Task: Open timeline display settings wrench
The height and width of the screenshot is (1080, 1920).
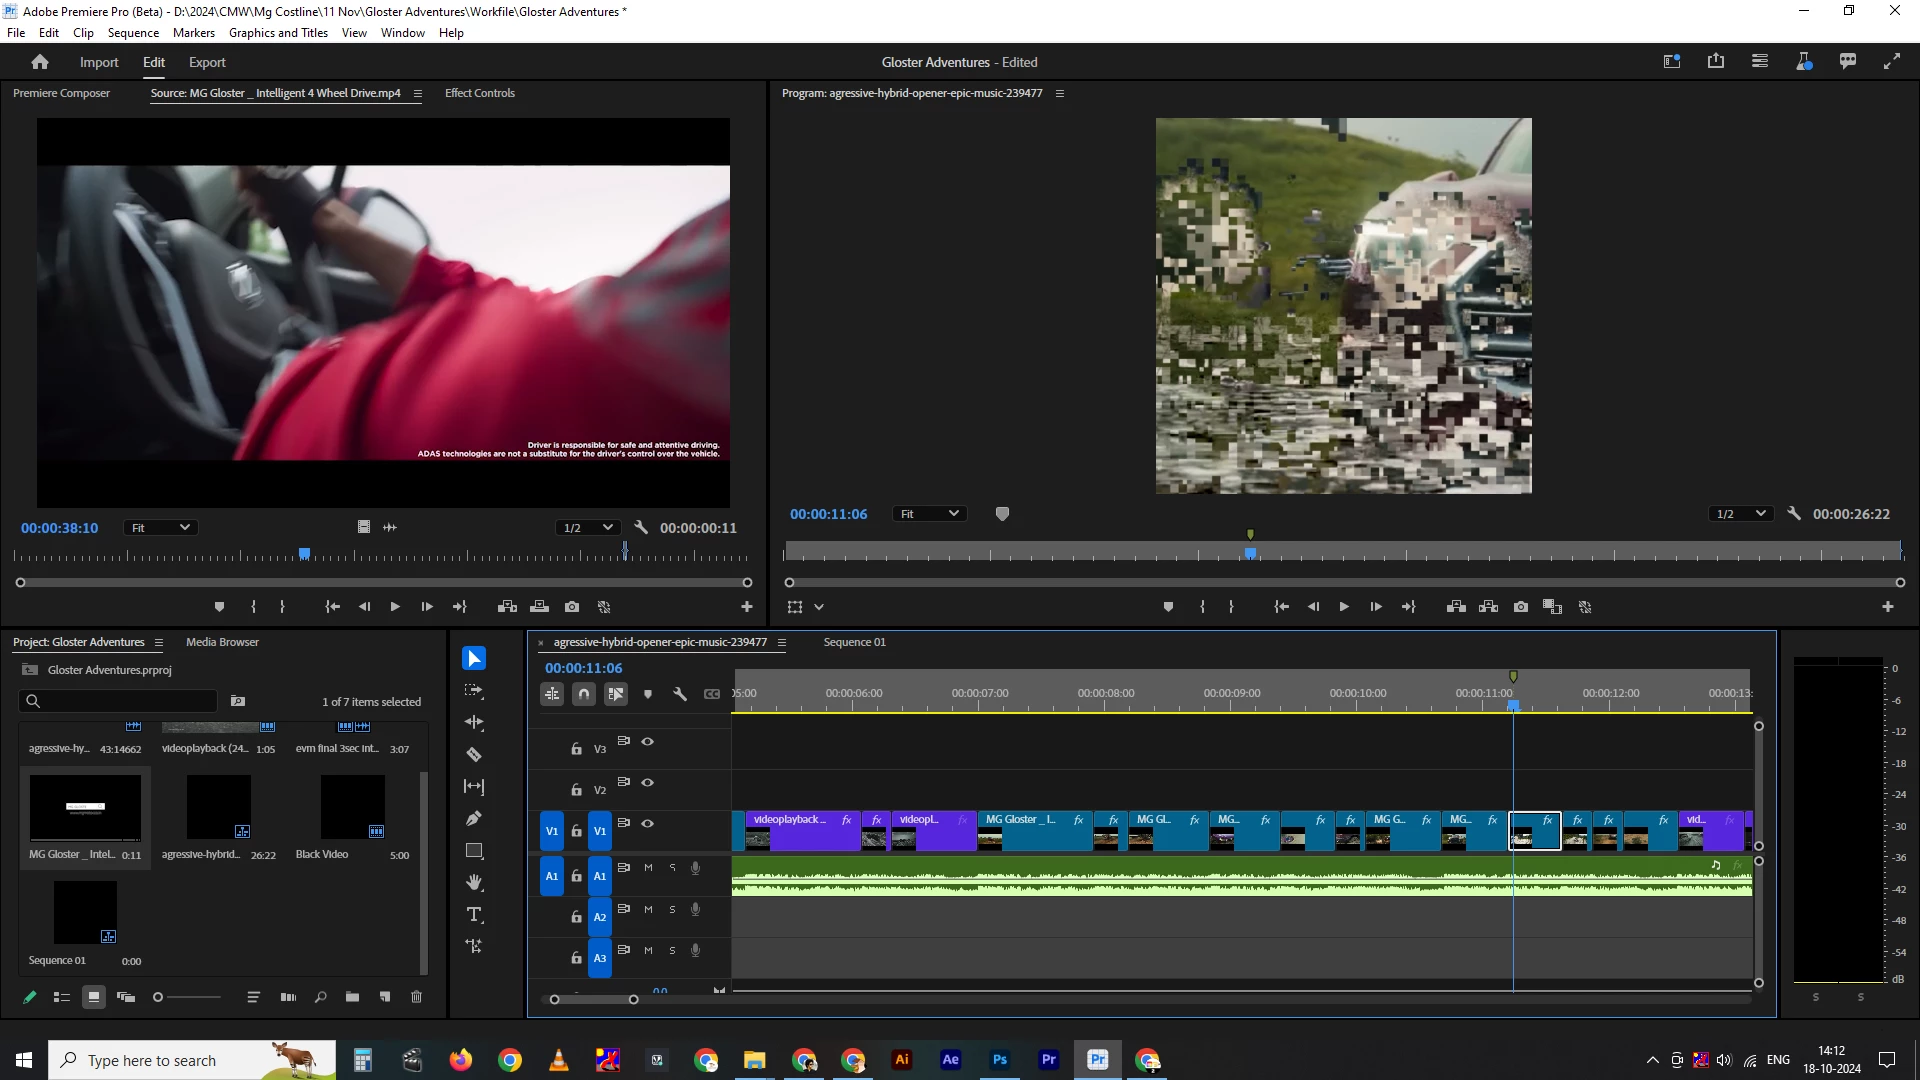Action: click(x=680, y=694)
